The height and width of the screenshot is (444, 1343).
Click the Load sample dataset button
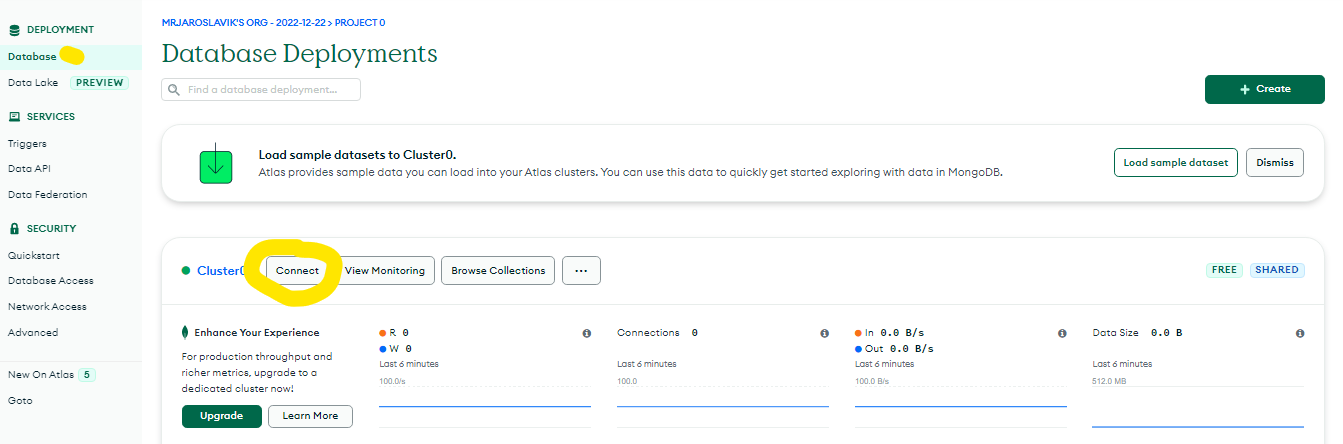1176,162
